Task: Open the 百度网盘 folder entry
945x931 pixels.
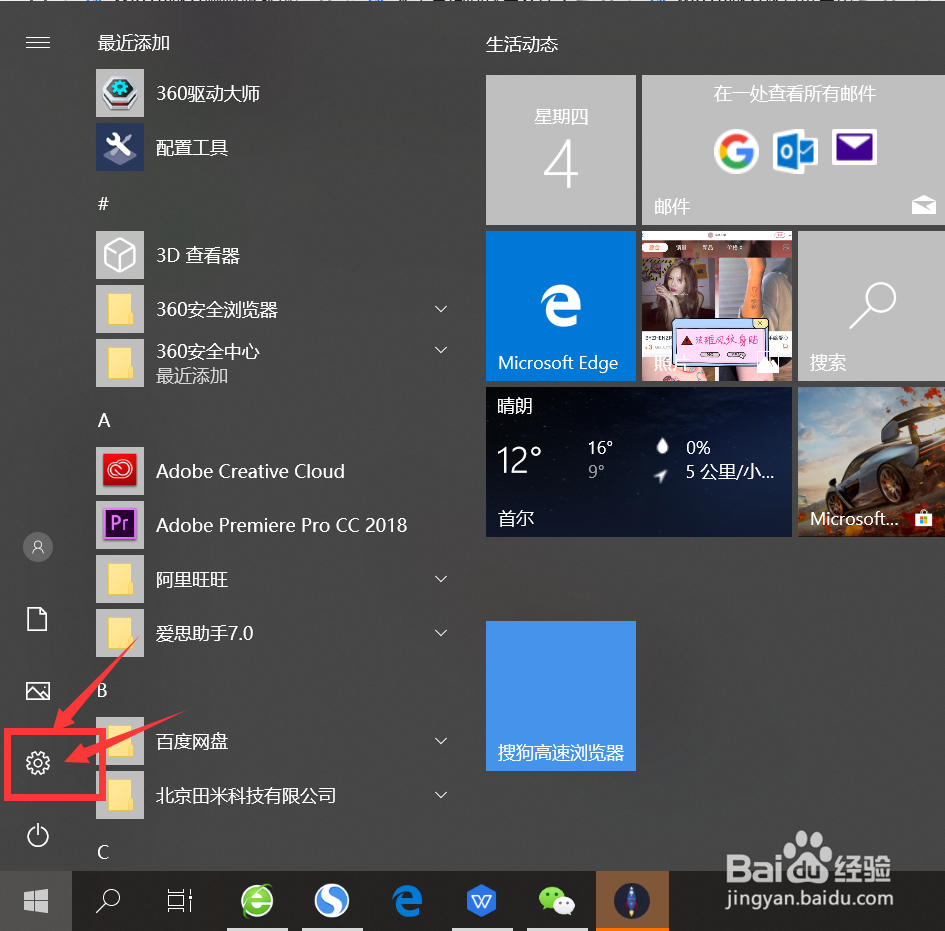Action: (x=271, y=741)
